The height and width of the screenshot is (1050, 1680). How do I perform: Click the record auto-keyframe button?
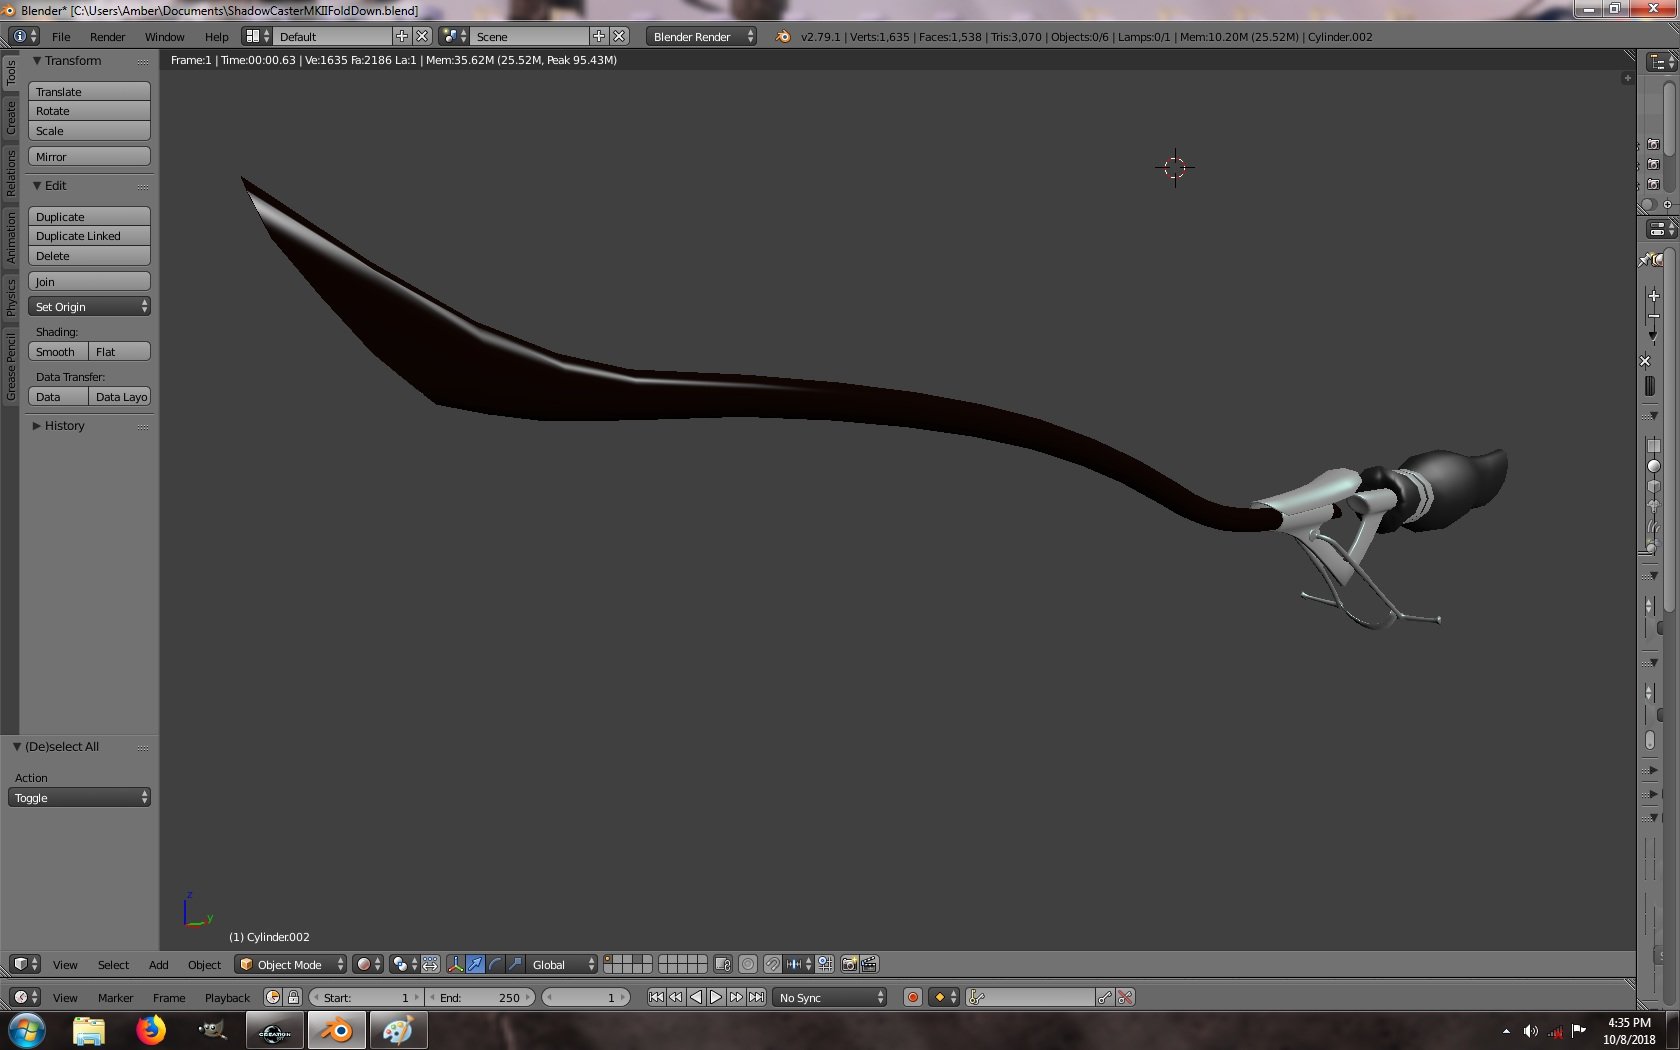tap(912, 997)
